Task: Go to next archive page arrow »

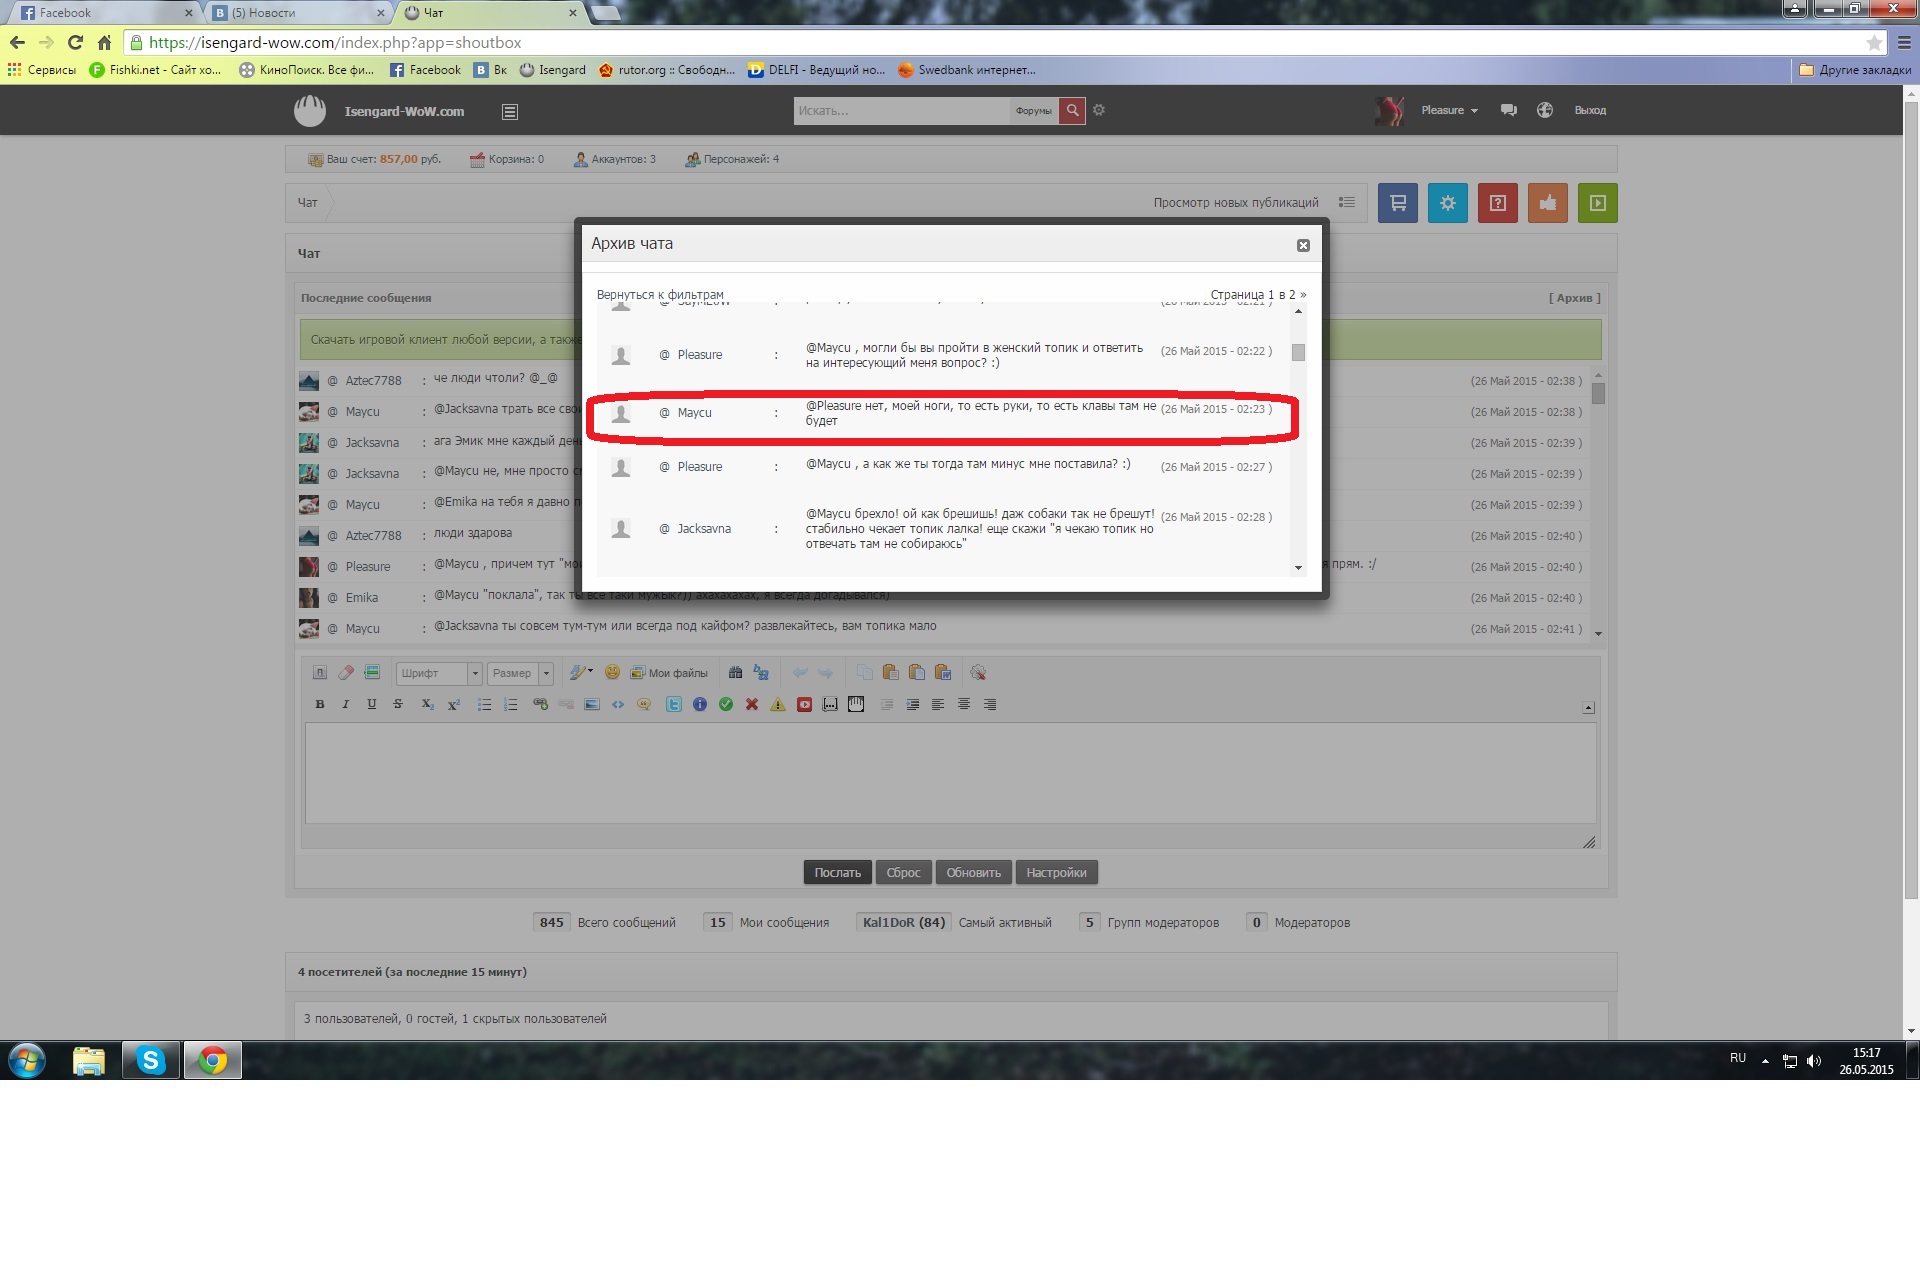Action: pos(1303,295)
